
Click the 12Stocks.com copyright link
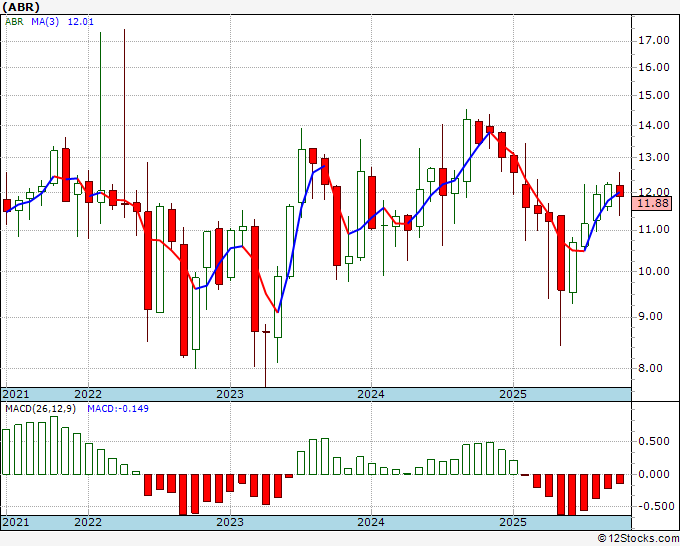pos(638,538)
